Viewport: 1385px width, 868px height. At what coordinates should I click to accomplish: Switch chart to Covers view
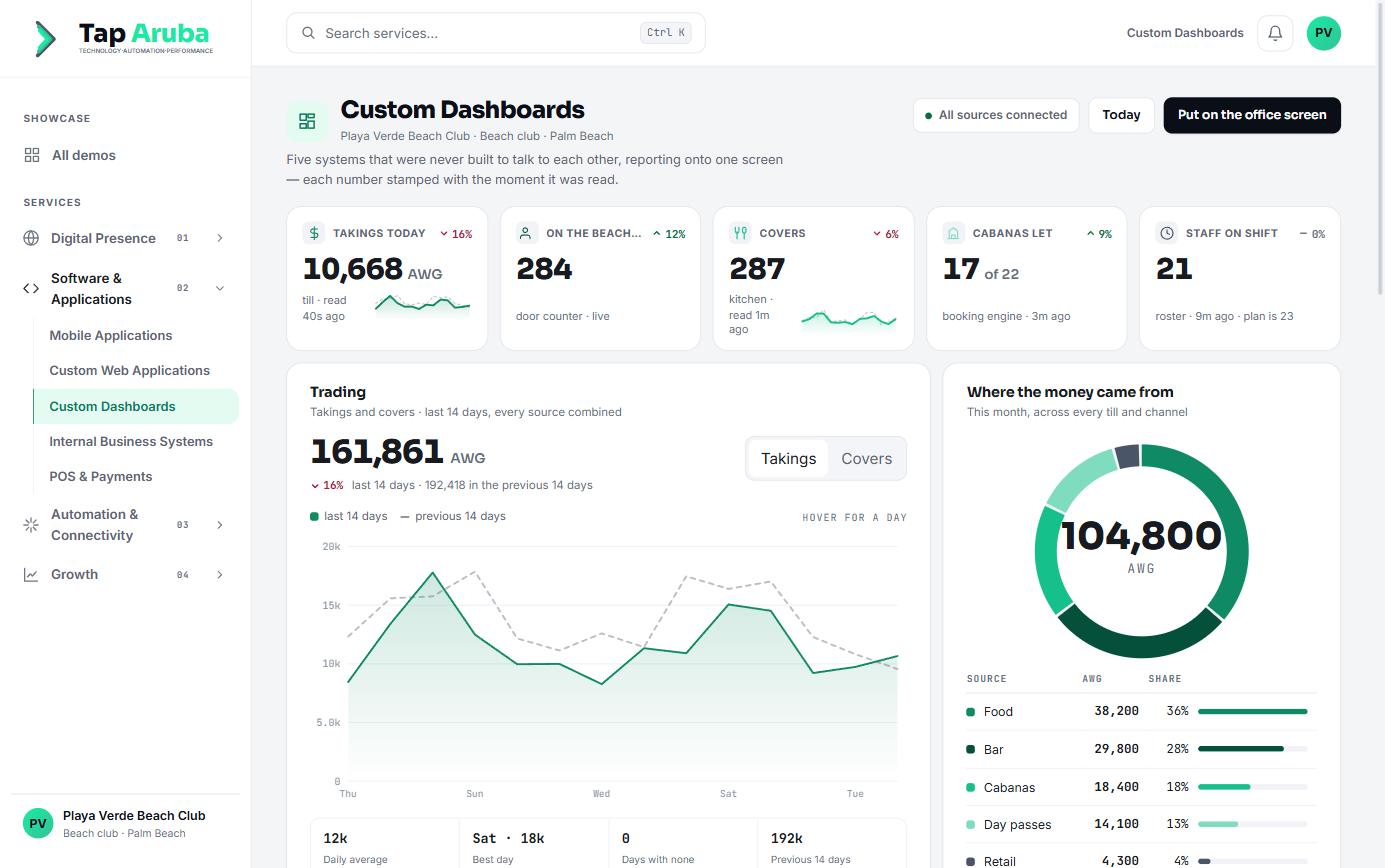[x=866, y=459]
